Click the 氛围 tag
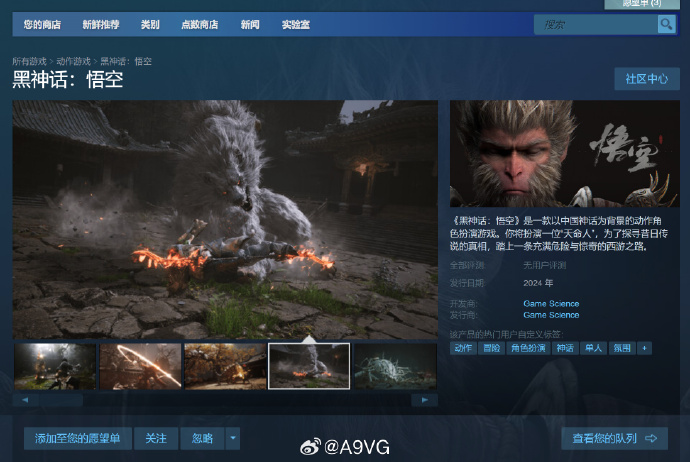This screenshot has height=462, width=690. pos(622,348)
